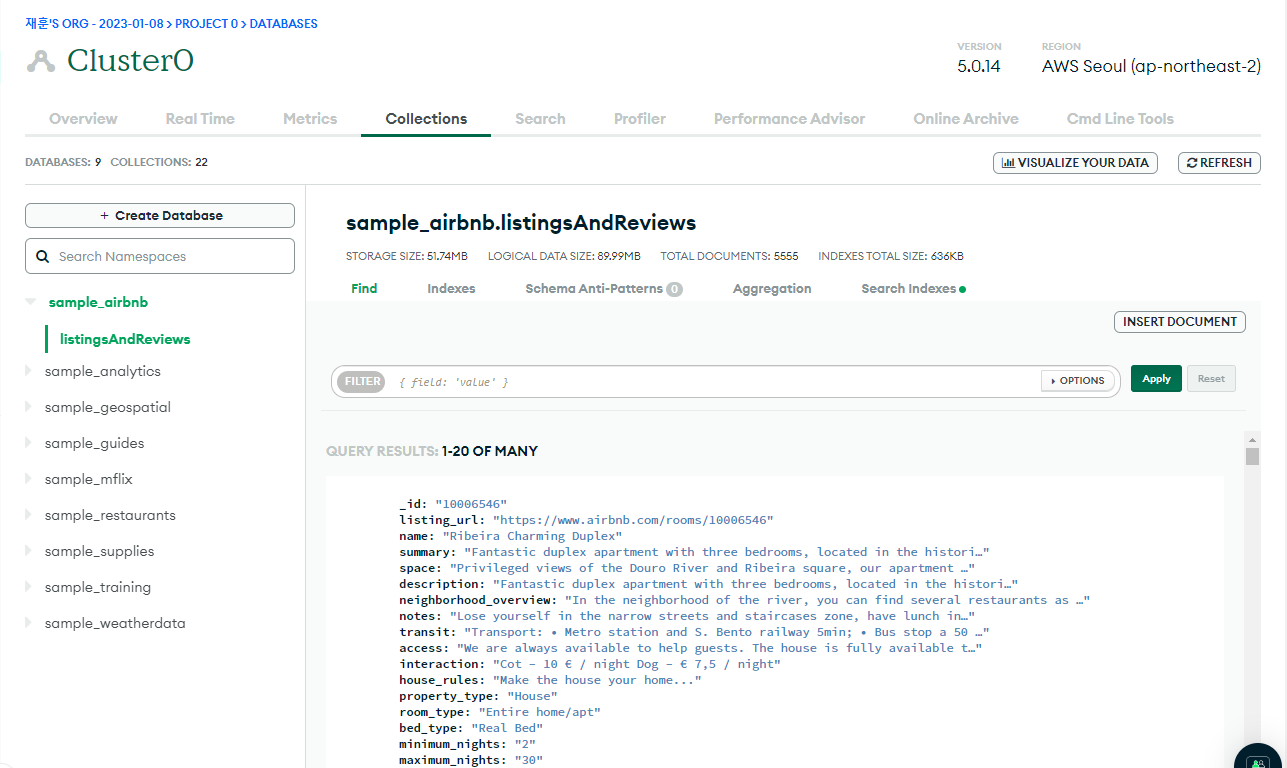Click the region "AWS Seoul (ap-northeast-2)"
This screenshot has width=1287, height=768.
pos(1151,67)
